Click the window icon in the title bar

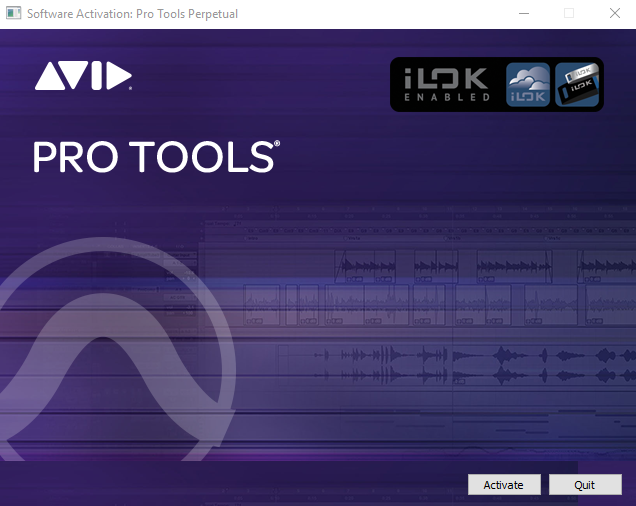(13, 13)
